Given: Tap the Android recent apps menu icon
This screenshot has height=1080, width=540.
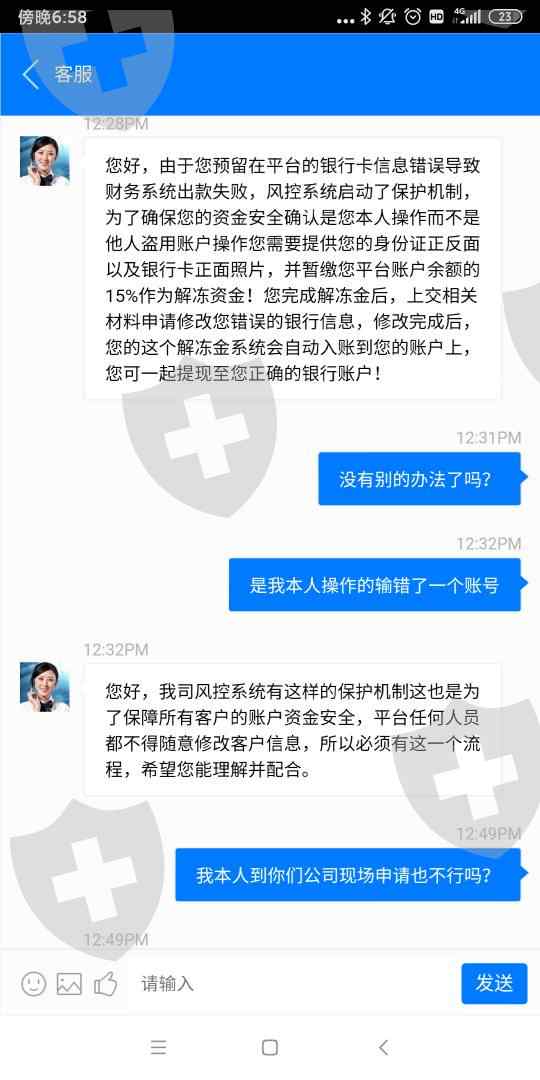Looking at the screenshot, I should tap(158, 1048).
